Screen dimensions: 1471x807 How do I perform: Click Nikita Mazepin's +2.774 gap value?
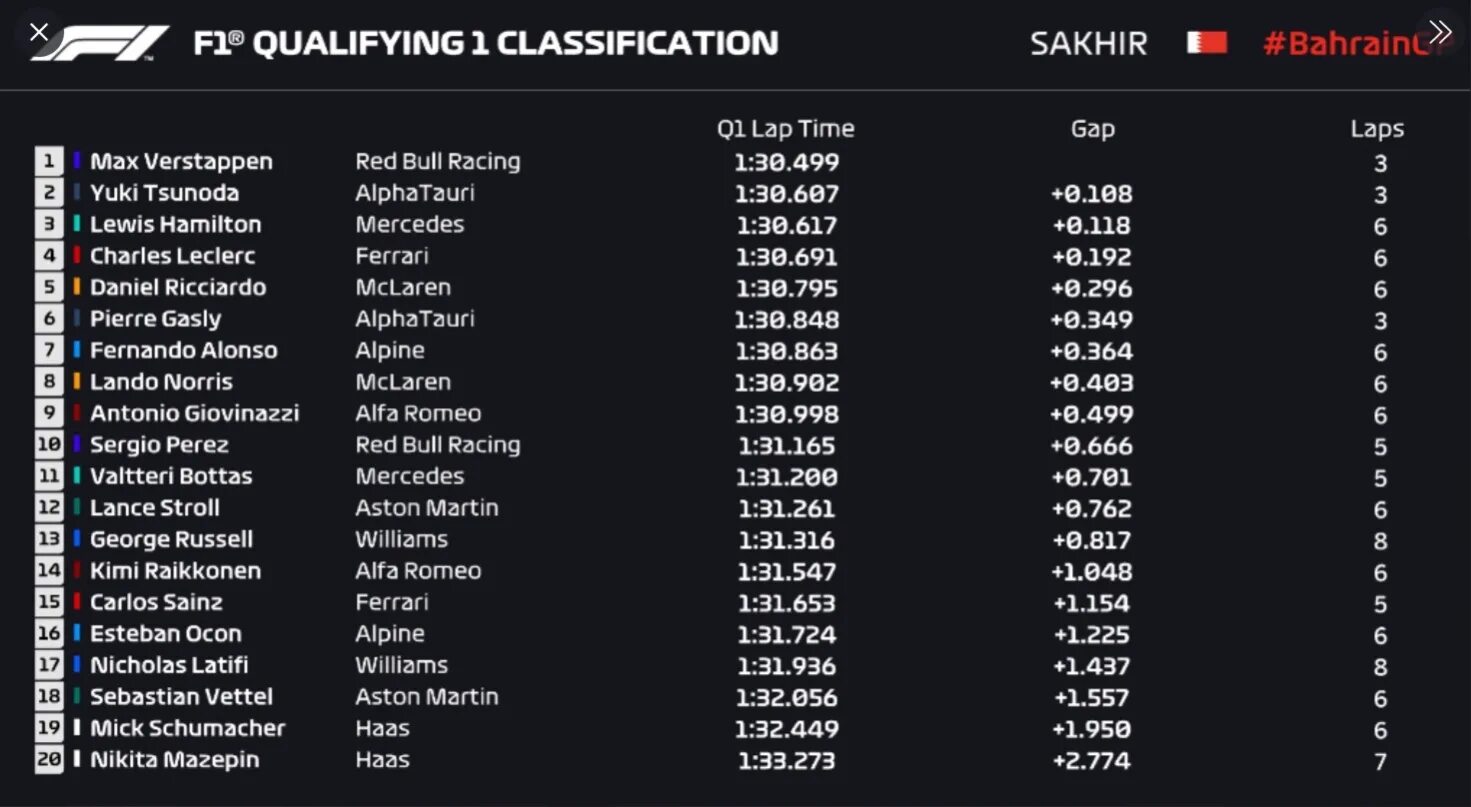pos(1092,761)
